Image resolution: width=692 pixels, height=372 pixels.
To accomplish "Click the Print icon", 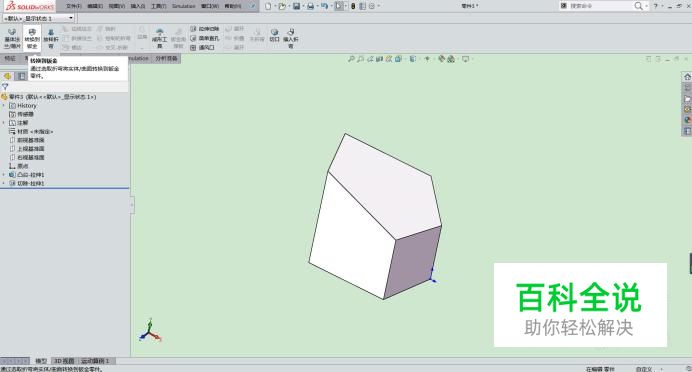I will (x=310, y=6).
